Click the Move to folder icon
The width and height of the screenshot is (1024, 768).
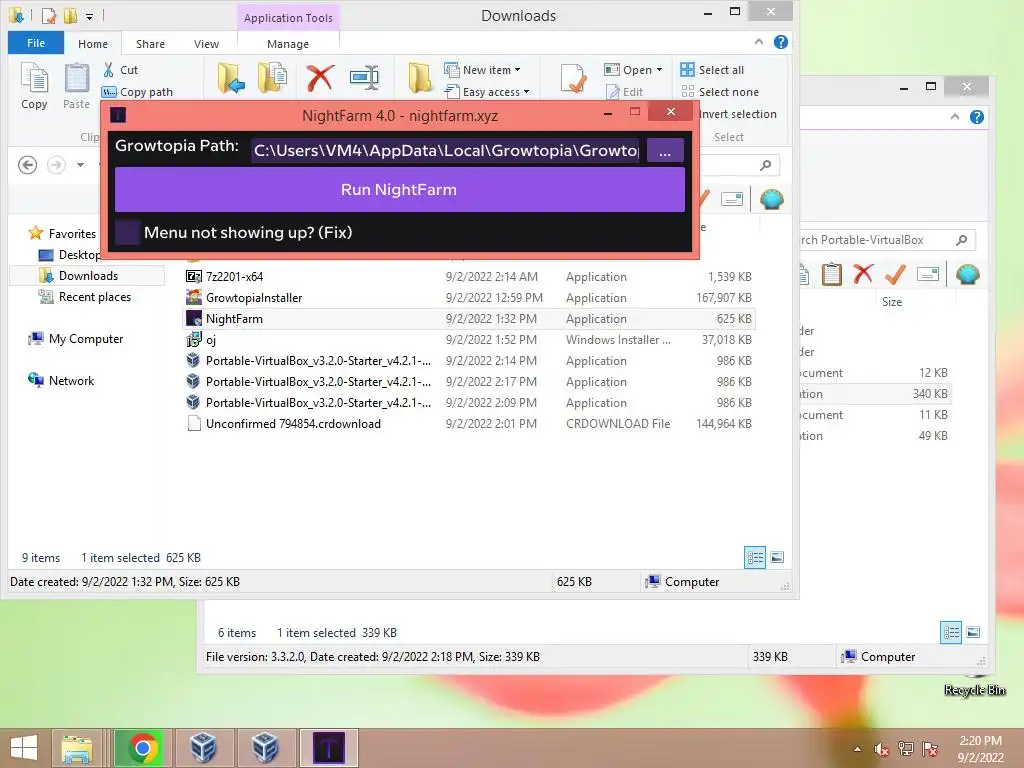[x=231, y=79]
